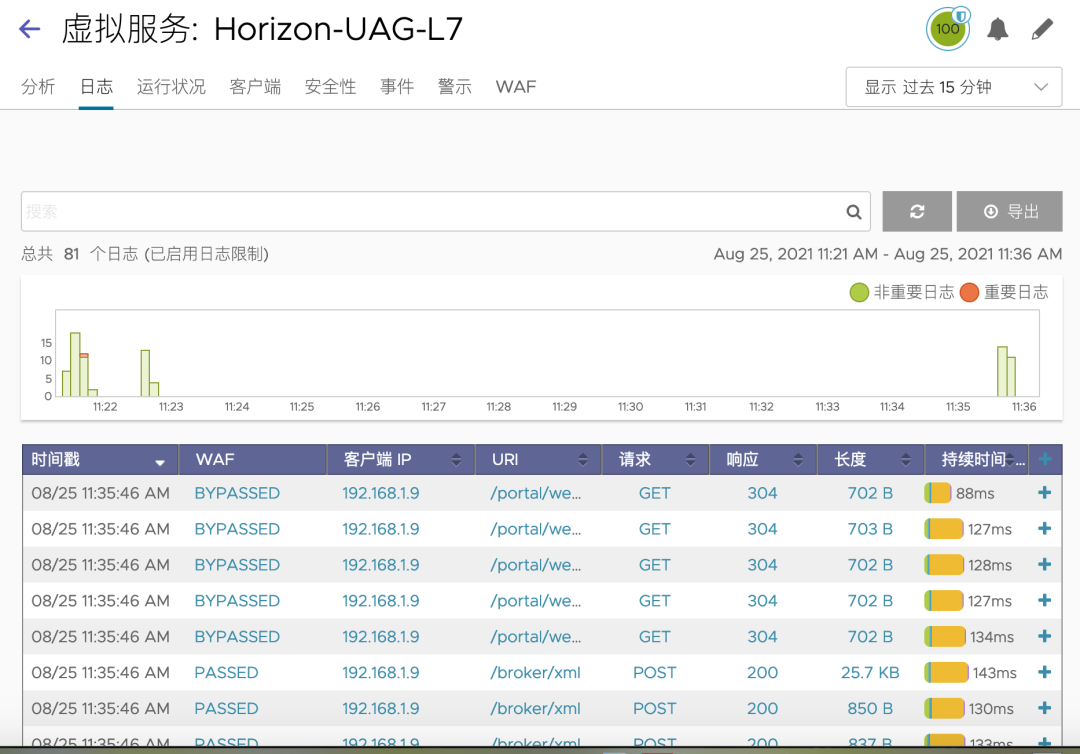Toggle 重要日志 orange legend marker

969,293
